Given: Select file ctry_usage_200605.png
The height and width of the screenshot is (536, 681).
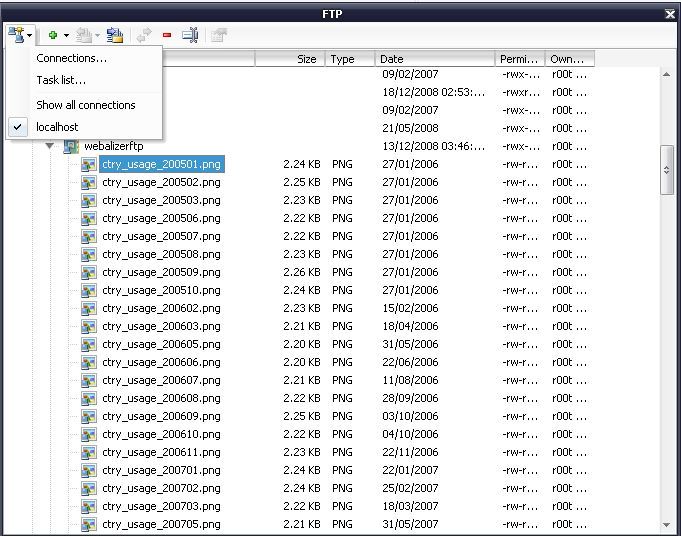Looking at the screenshot, I should coord(161,344).
